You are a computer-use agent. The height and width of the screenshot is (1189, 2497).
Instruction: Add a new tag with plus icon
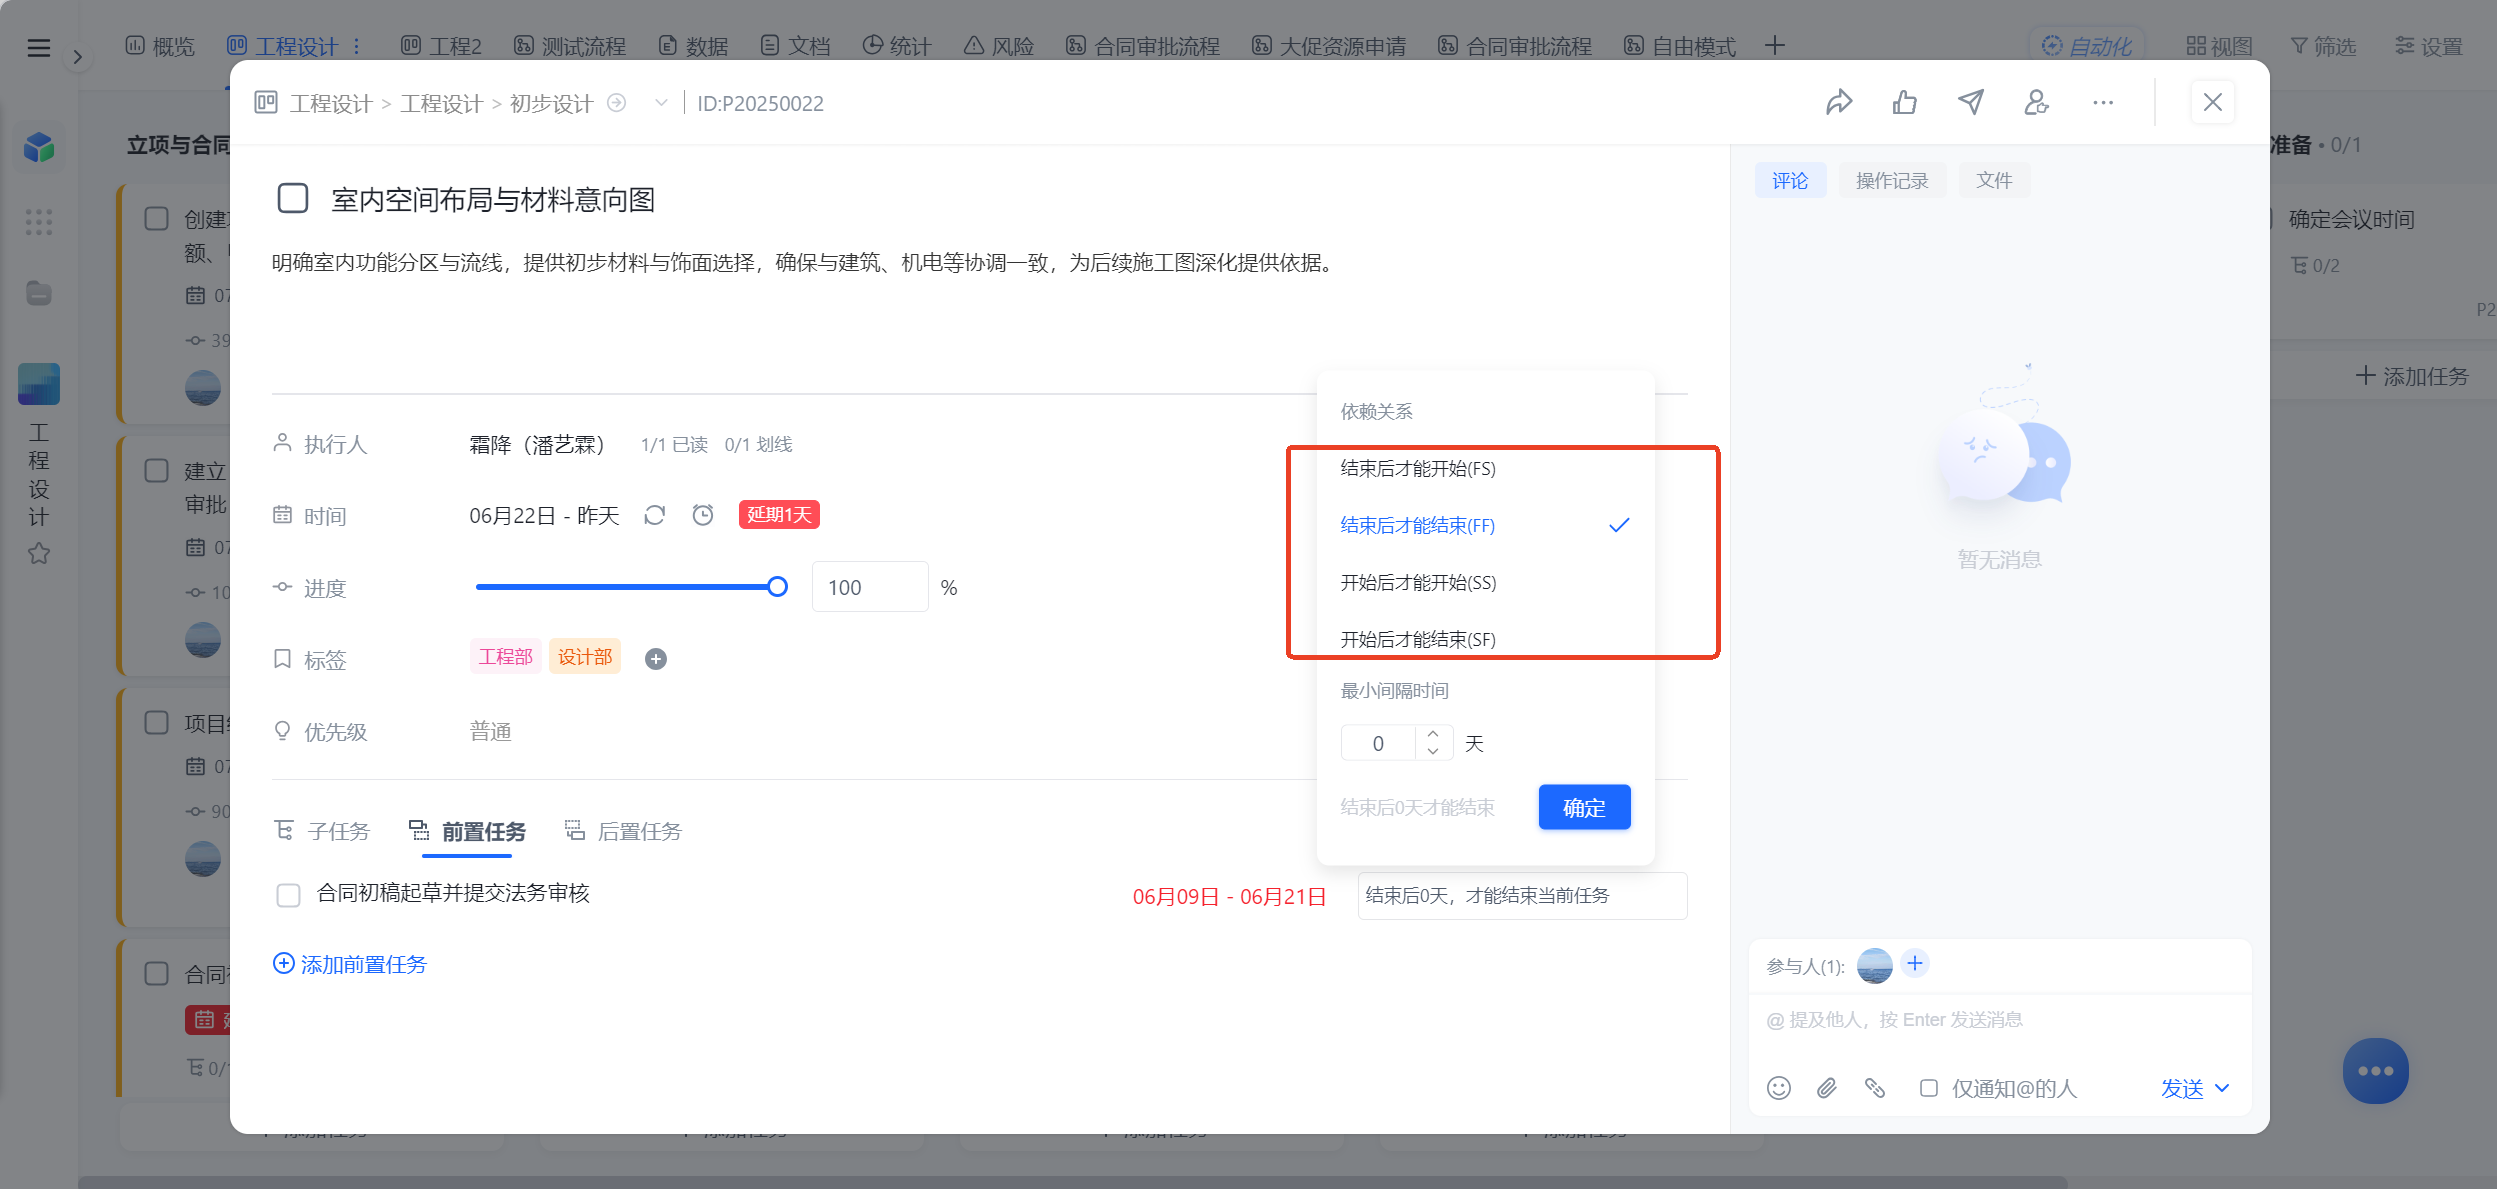click(656, 658)
